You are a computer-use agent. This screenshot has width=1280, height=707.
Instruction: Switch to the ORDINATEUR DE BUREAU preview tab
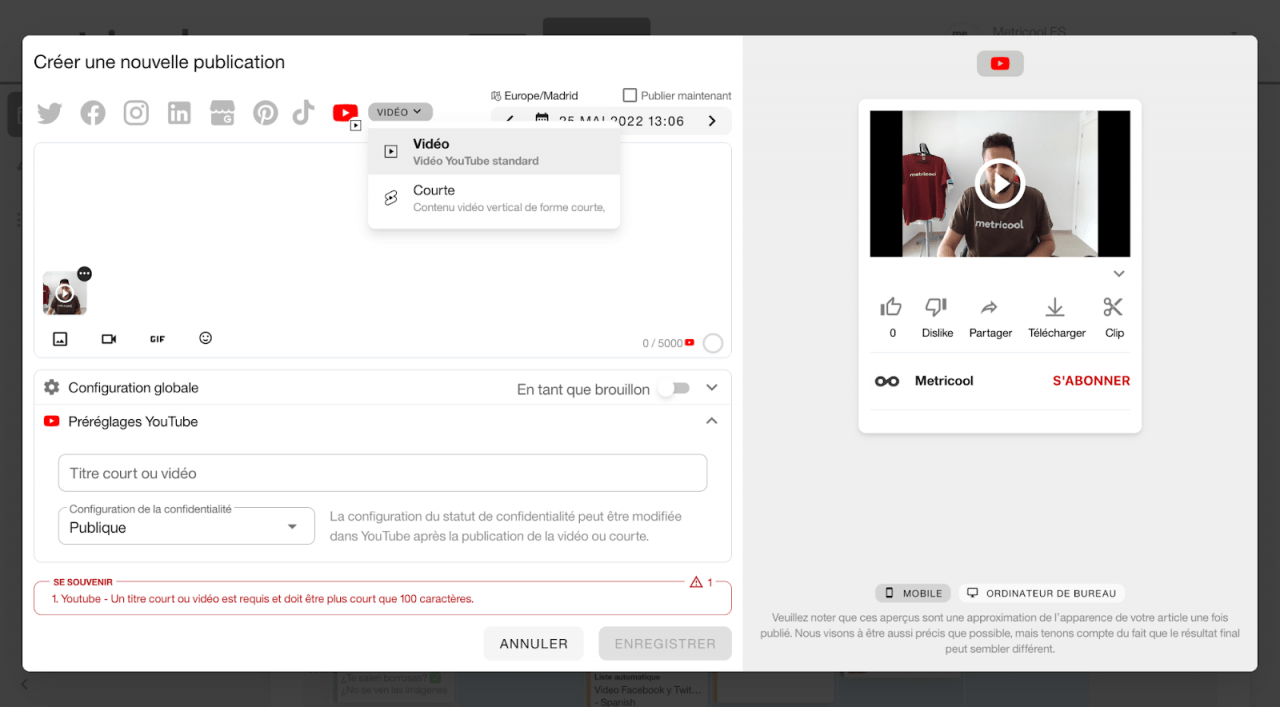[x=1041, y=593]
